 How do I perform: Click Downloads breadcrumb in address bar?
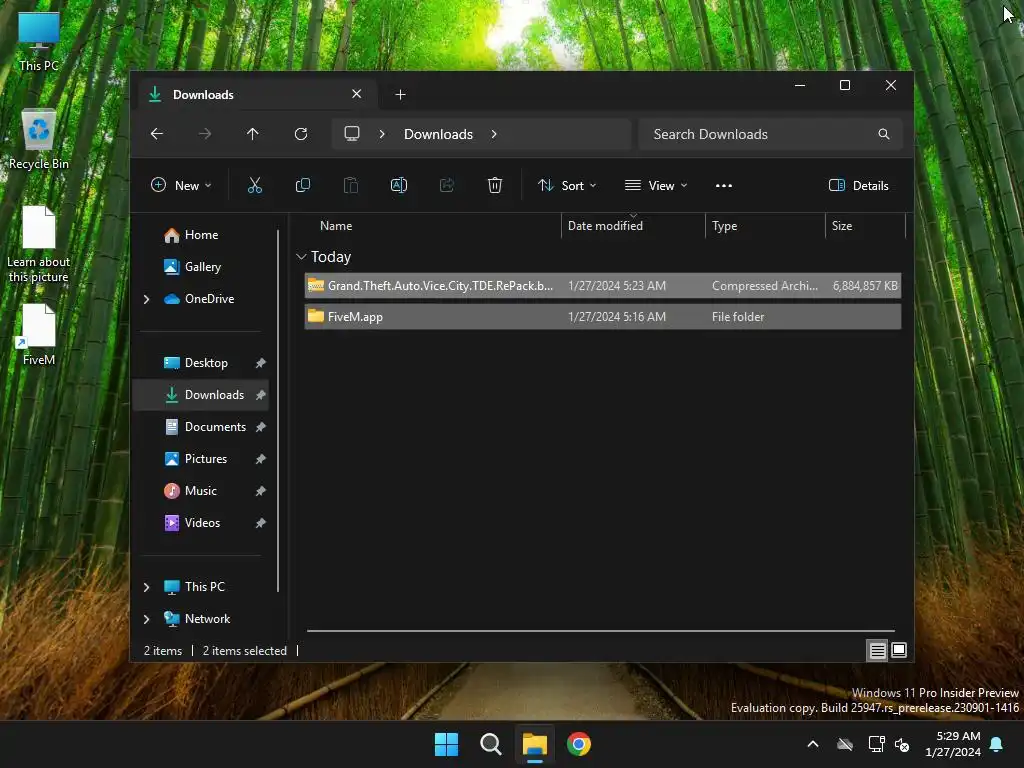point(438,134)
